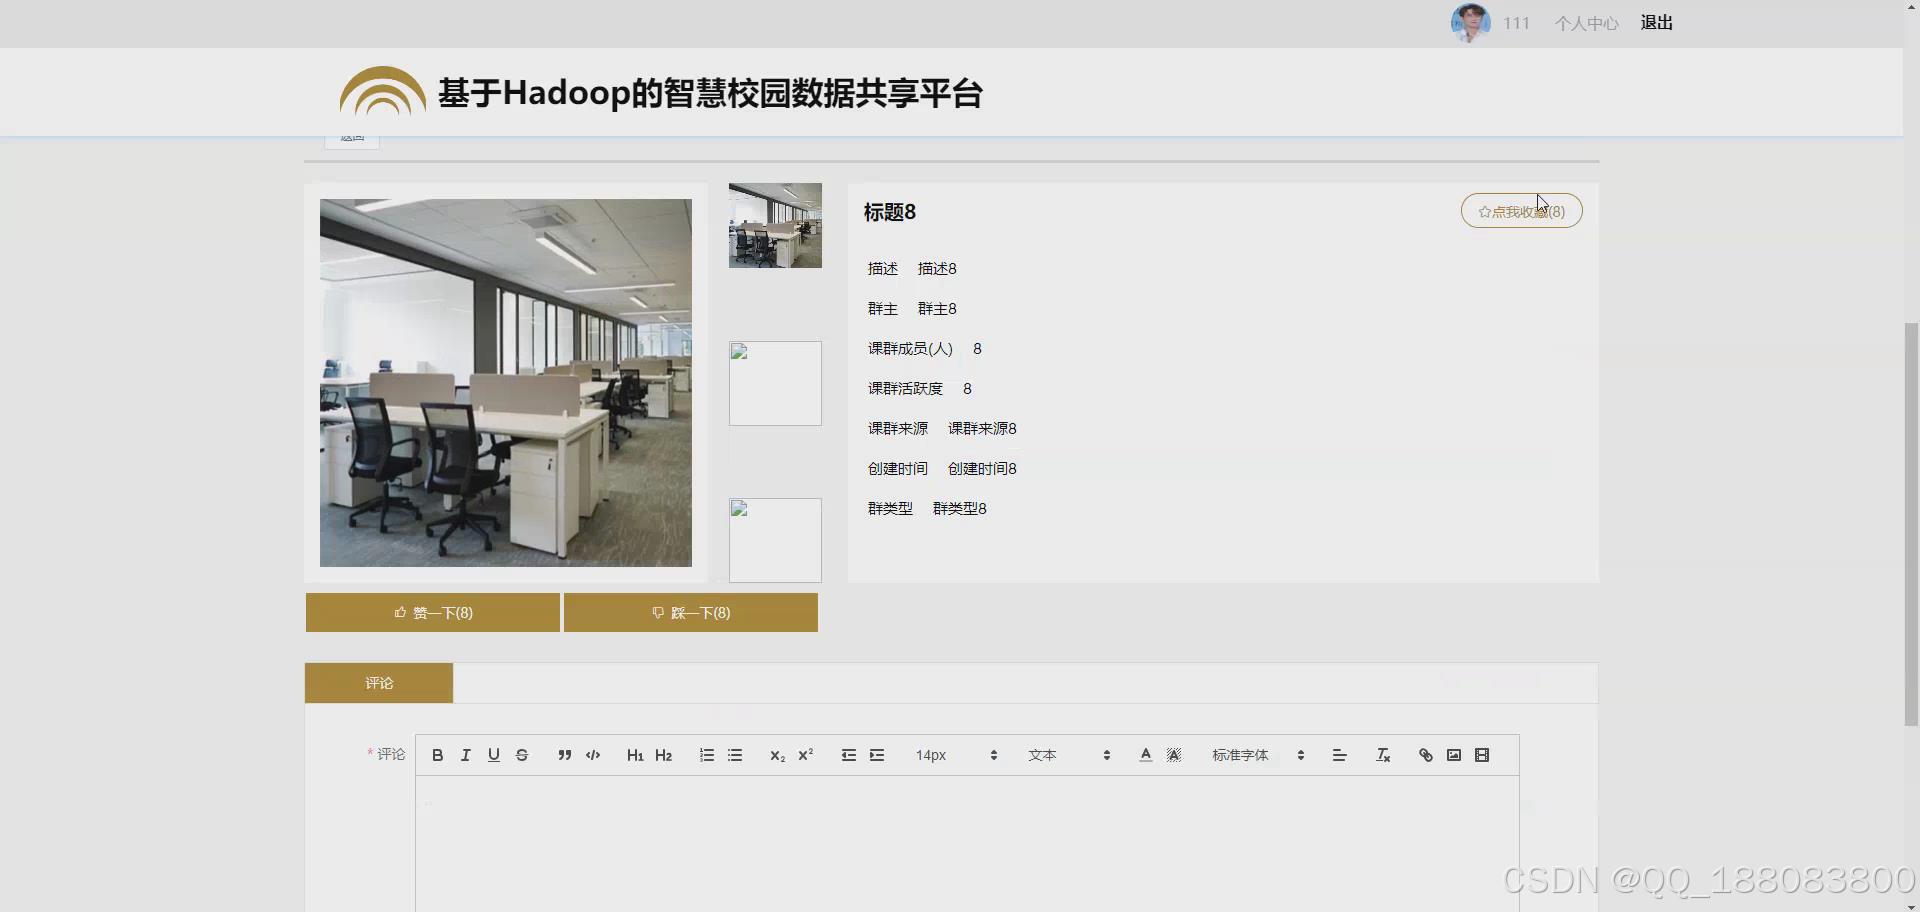Screen dimensions: 1920x912
Task: Open the 标准字体 font family dropdown
Action: 1250,755
